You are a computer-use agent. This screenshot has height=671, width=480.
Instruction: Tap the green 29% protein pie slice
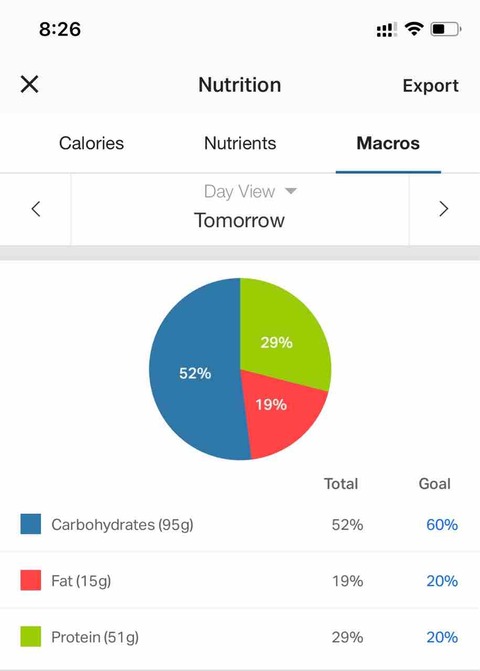(x=282, y=334)
